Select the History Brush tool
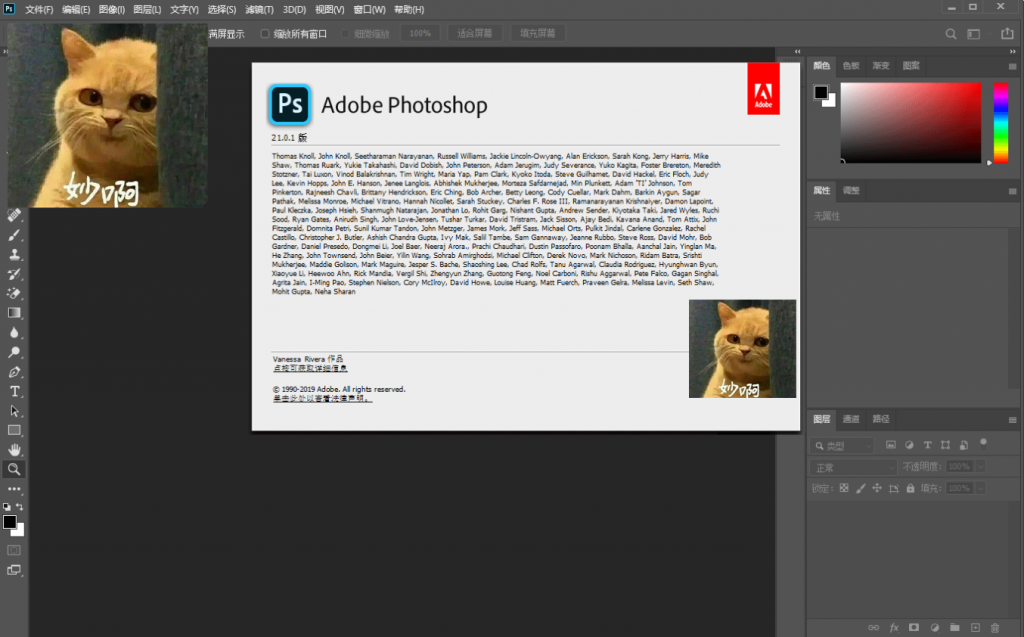This screenshot has height=637, width=1024. 14,274
